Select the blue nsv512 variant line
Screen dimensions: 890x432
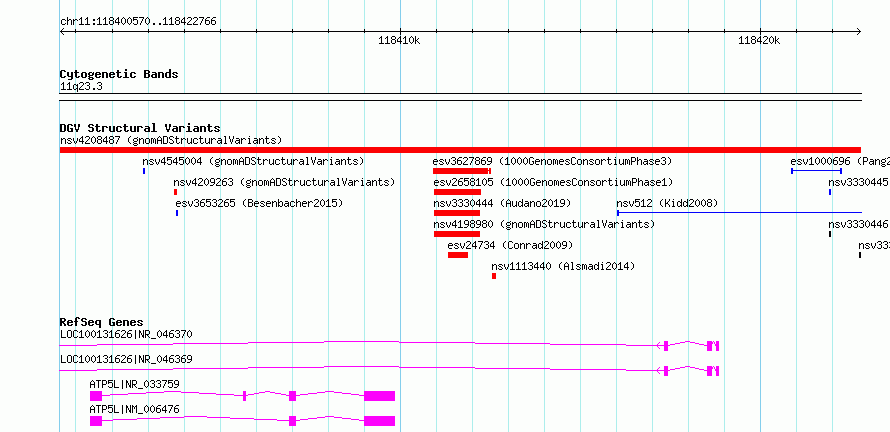coord(739,213)
